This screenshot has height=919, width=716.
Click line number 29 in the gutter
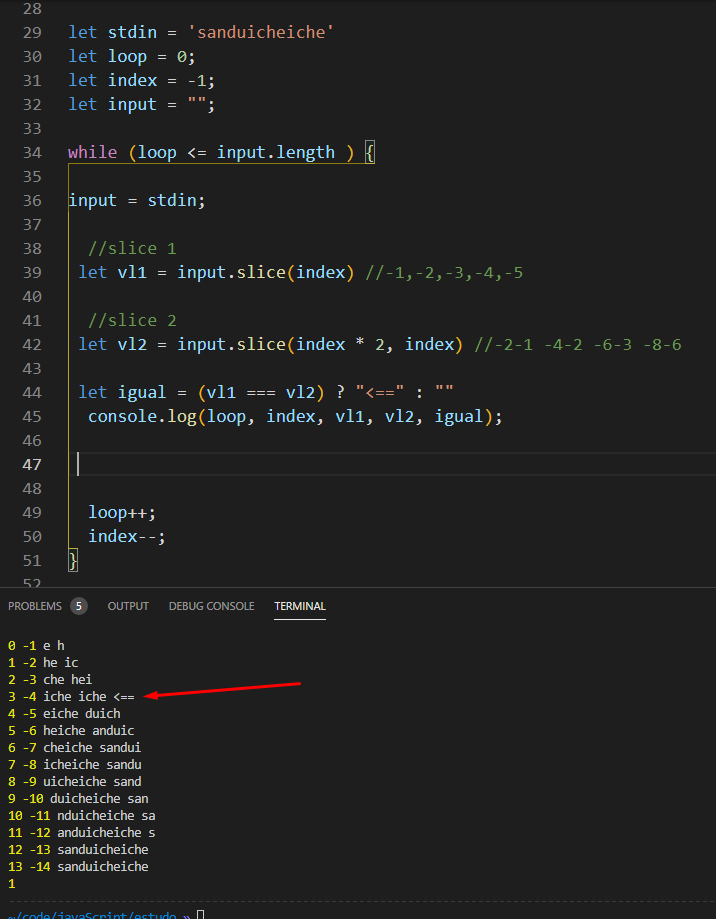pos(32,32)
